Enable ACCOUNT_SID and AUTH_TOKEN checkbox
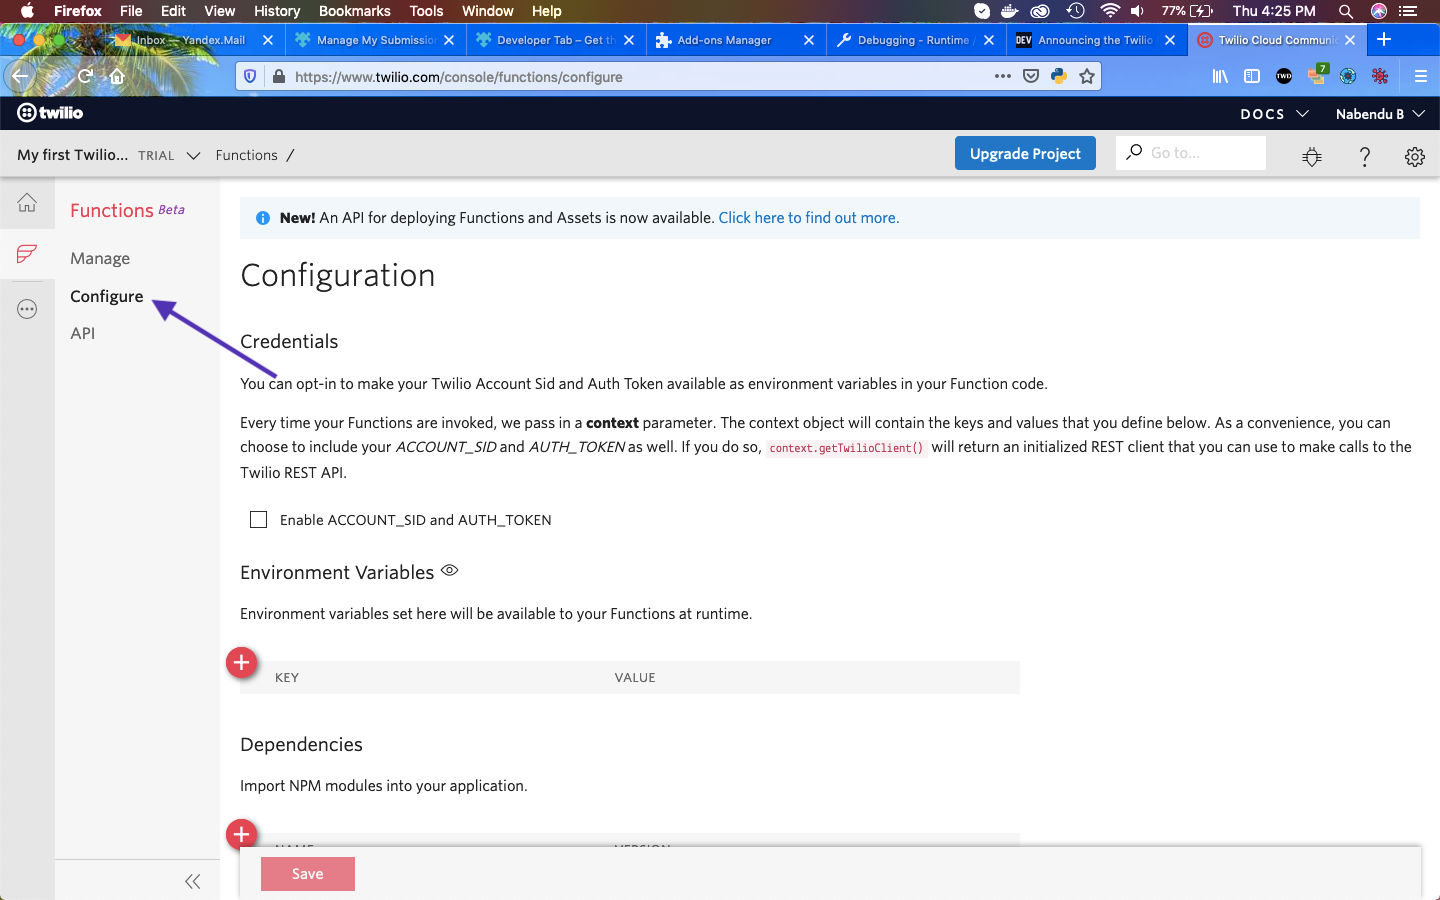Image resolution: width=1440 pixels, height=900 pixels. 259,520
